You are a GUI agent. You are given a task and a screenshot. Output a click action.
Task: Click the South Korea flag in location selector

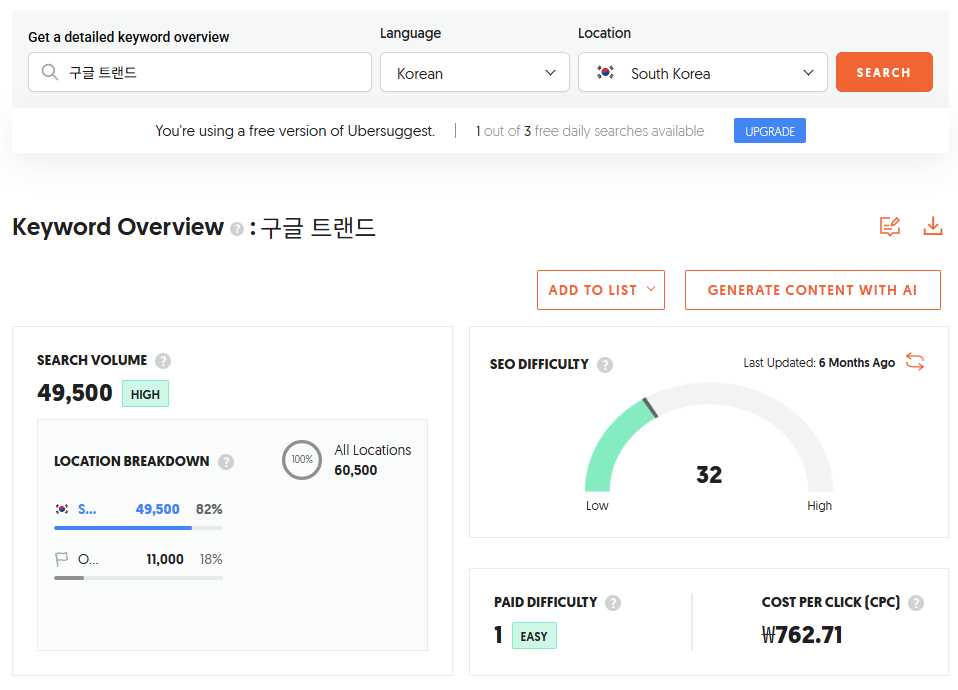pyautogui.click(x=605, y=72)
